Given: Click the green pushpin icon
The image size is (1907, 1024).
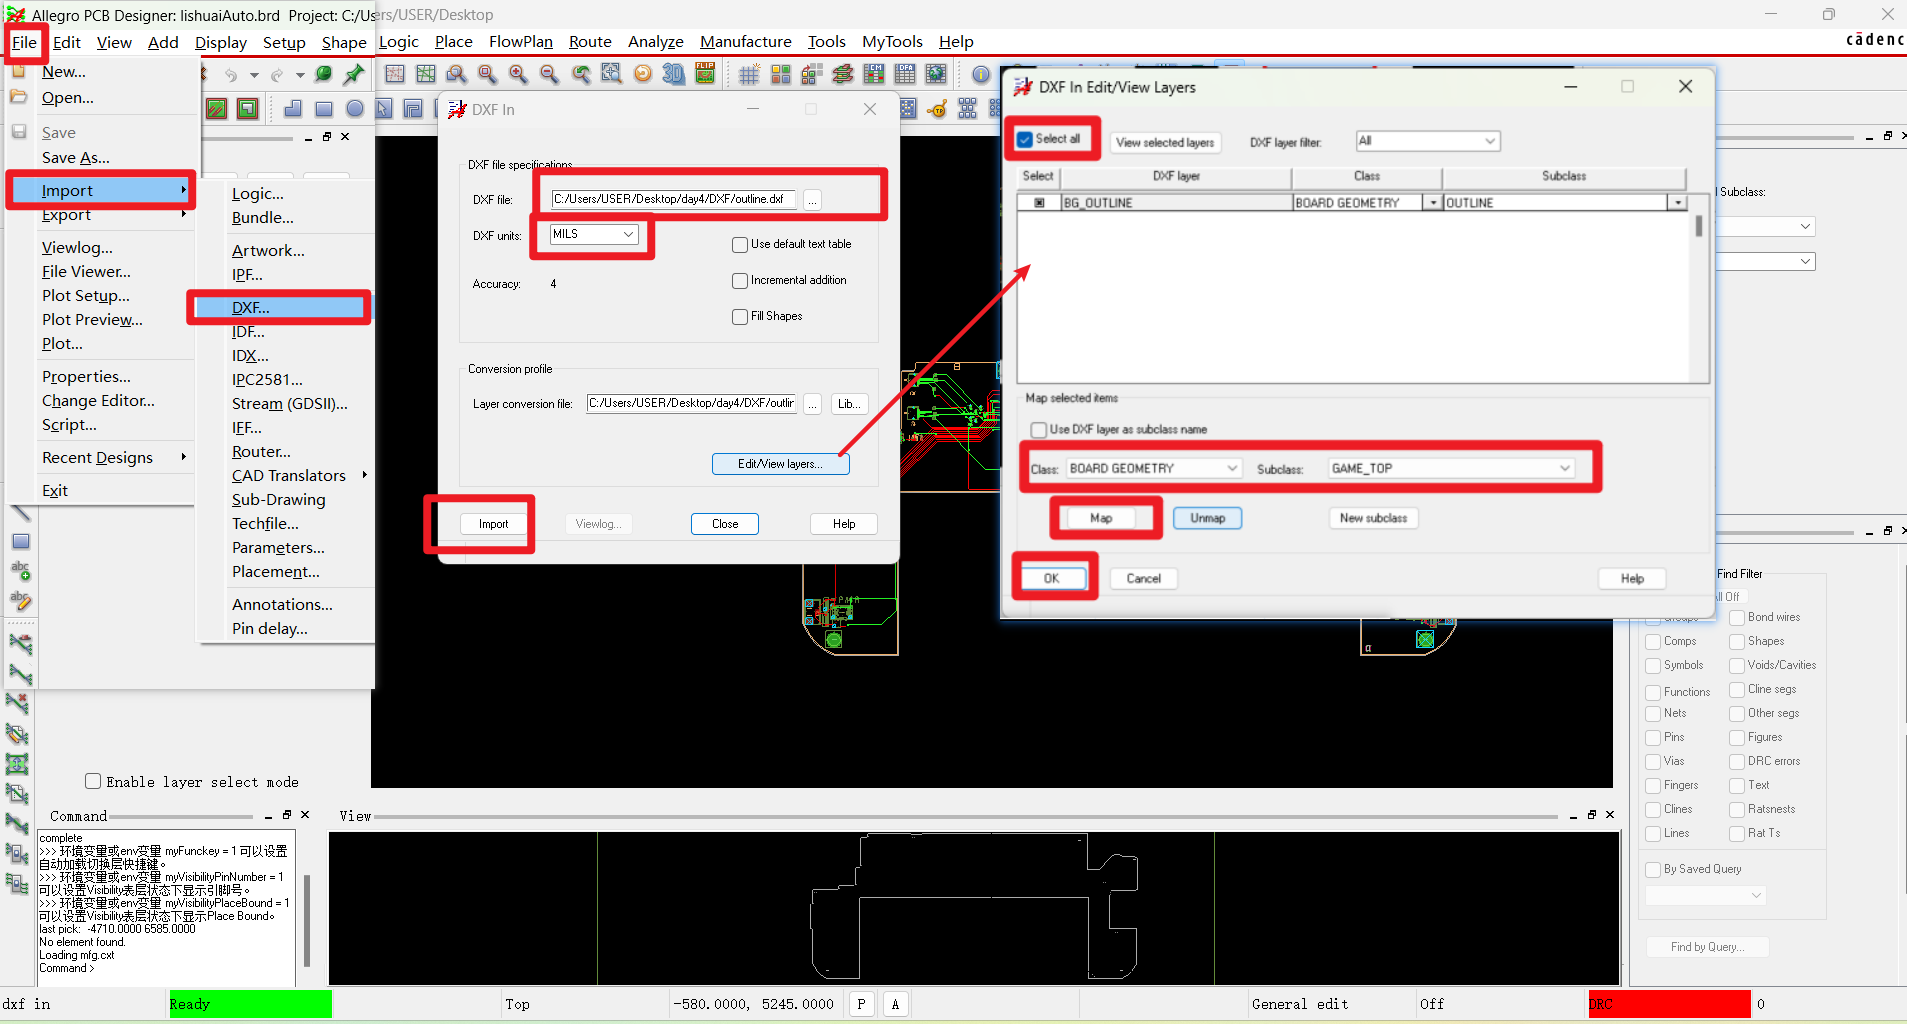Looking at the screenshot, I should click(354, 74).
